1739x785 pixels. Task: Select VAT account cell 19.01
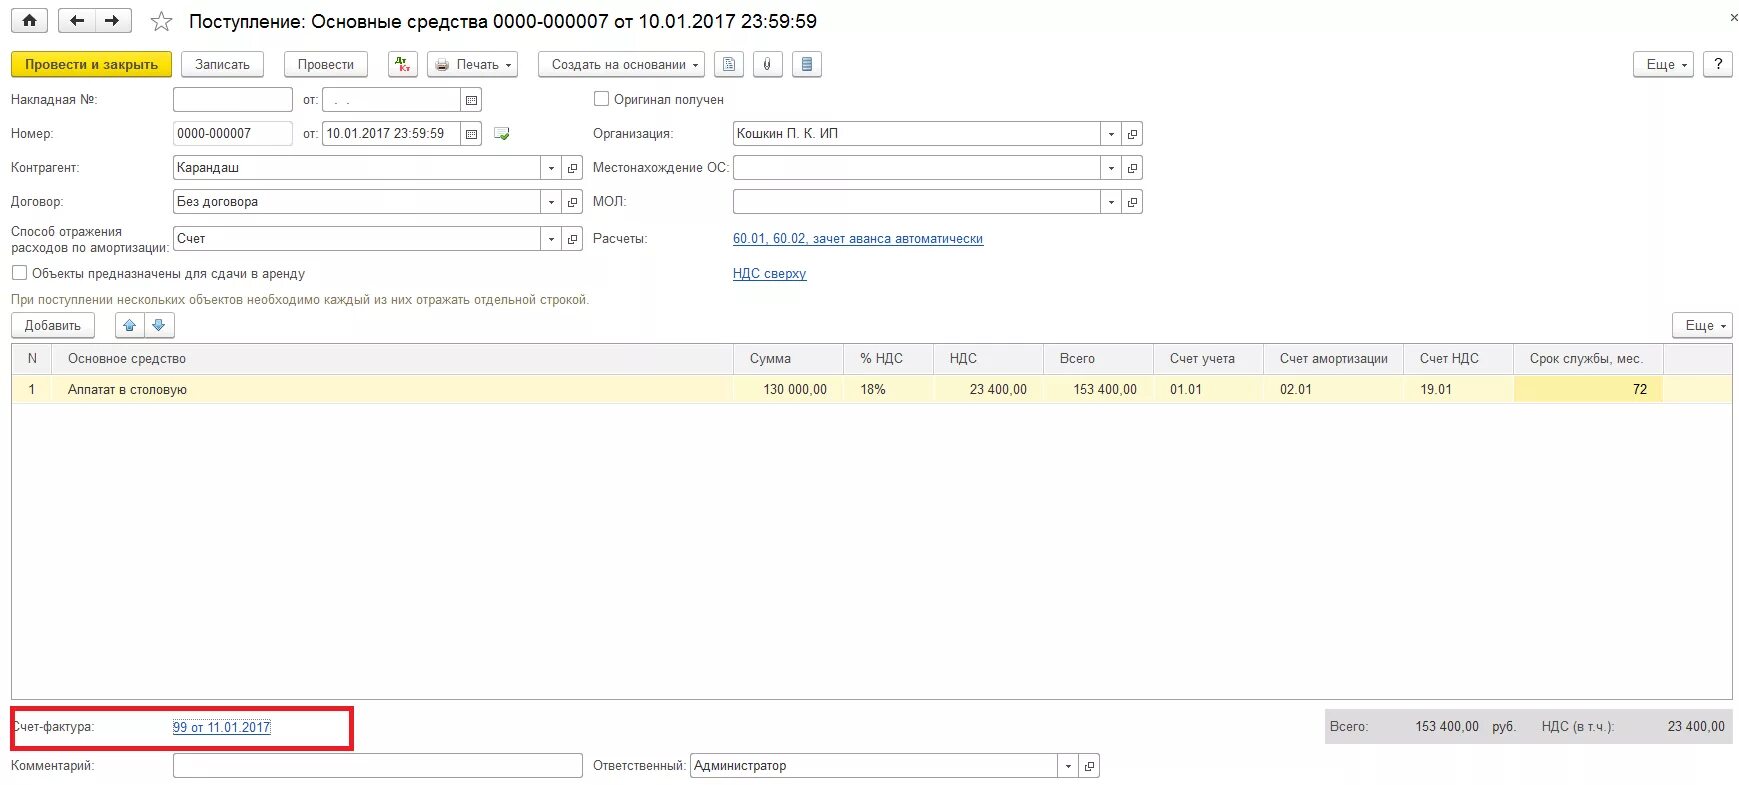pyautogui.click(x=1458, y=390)
